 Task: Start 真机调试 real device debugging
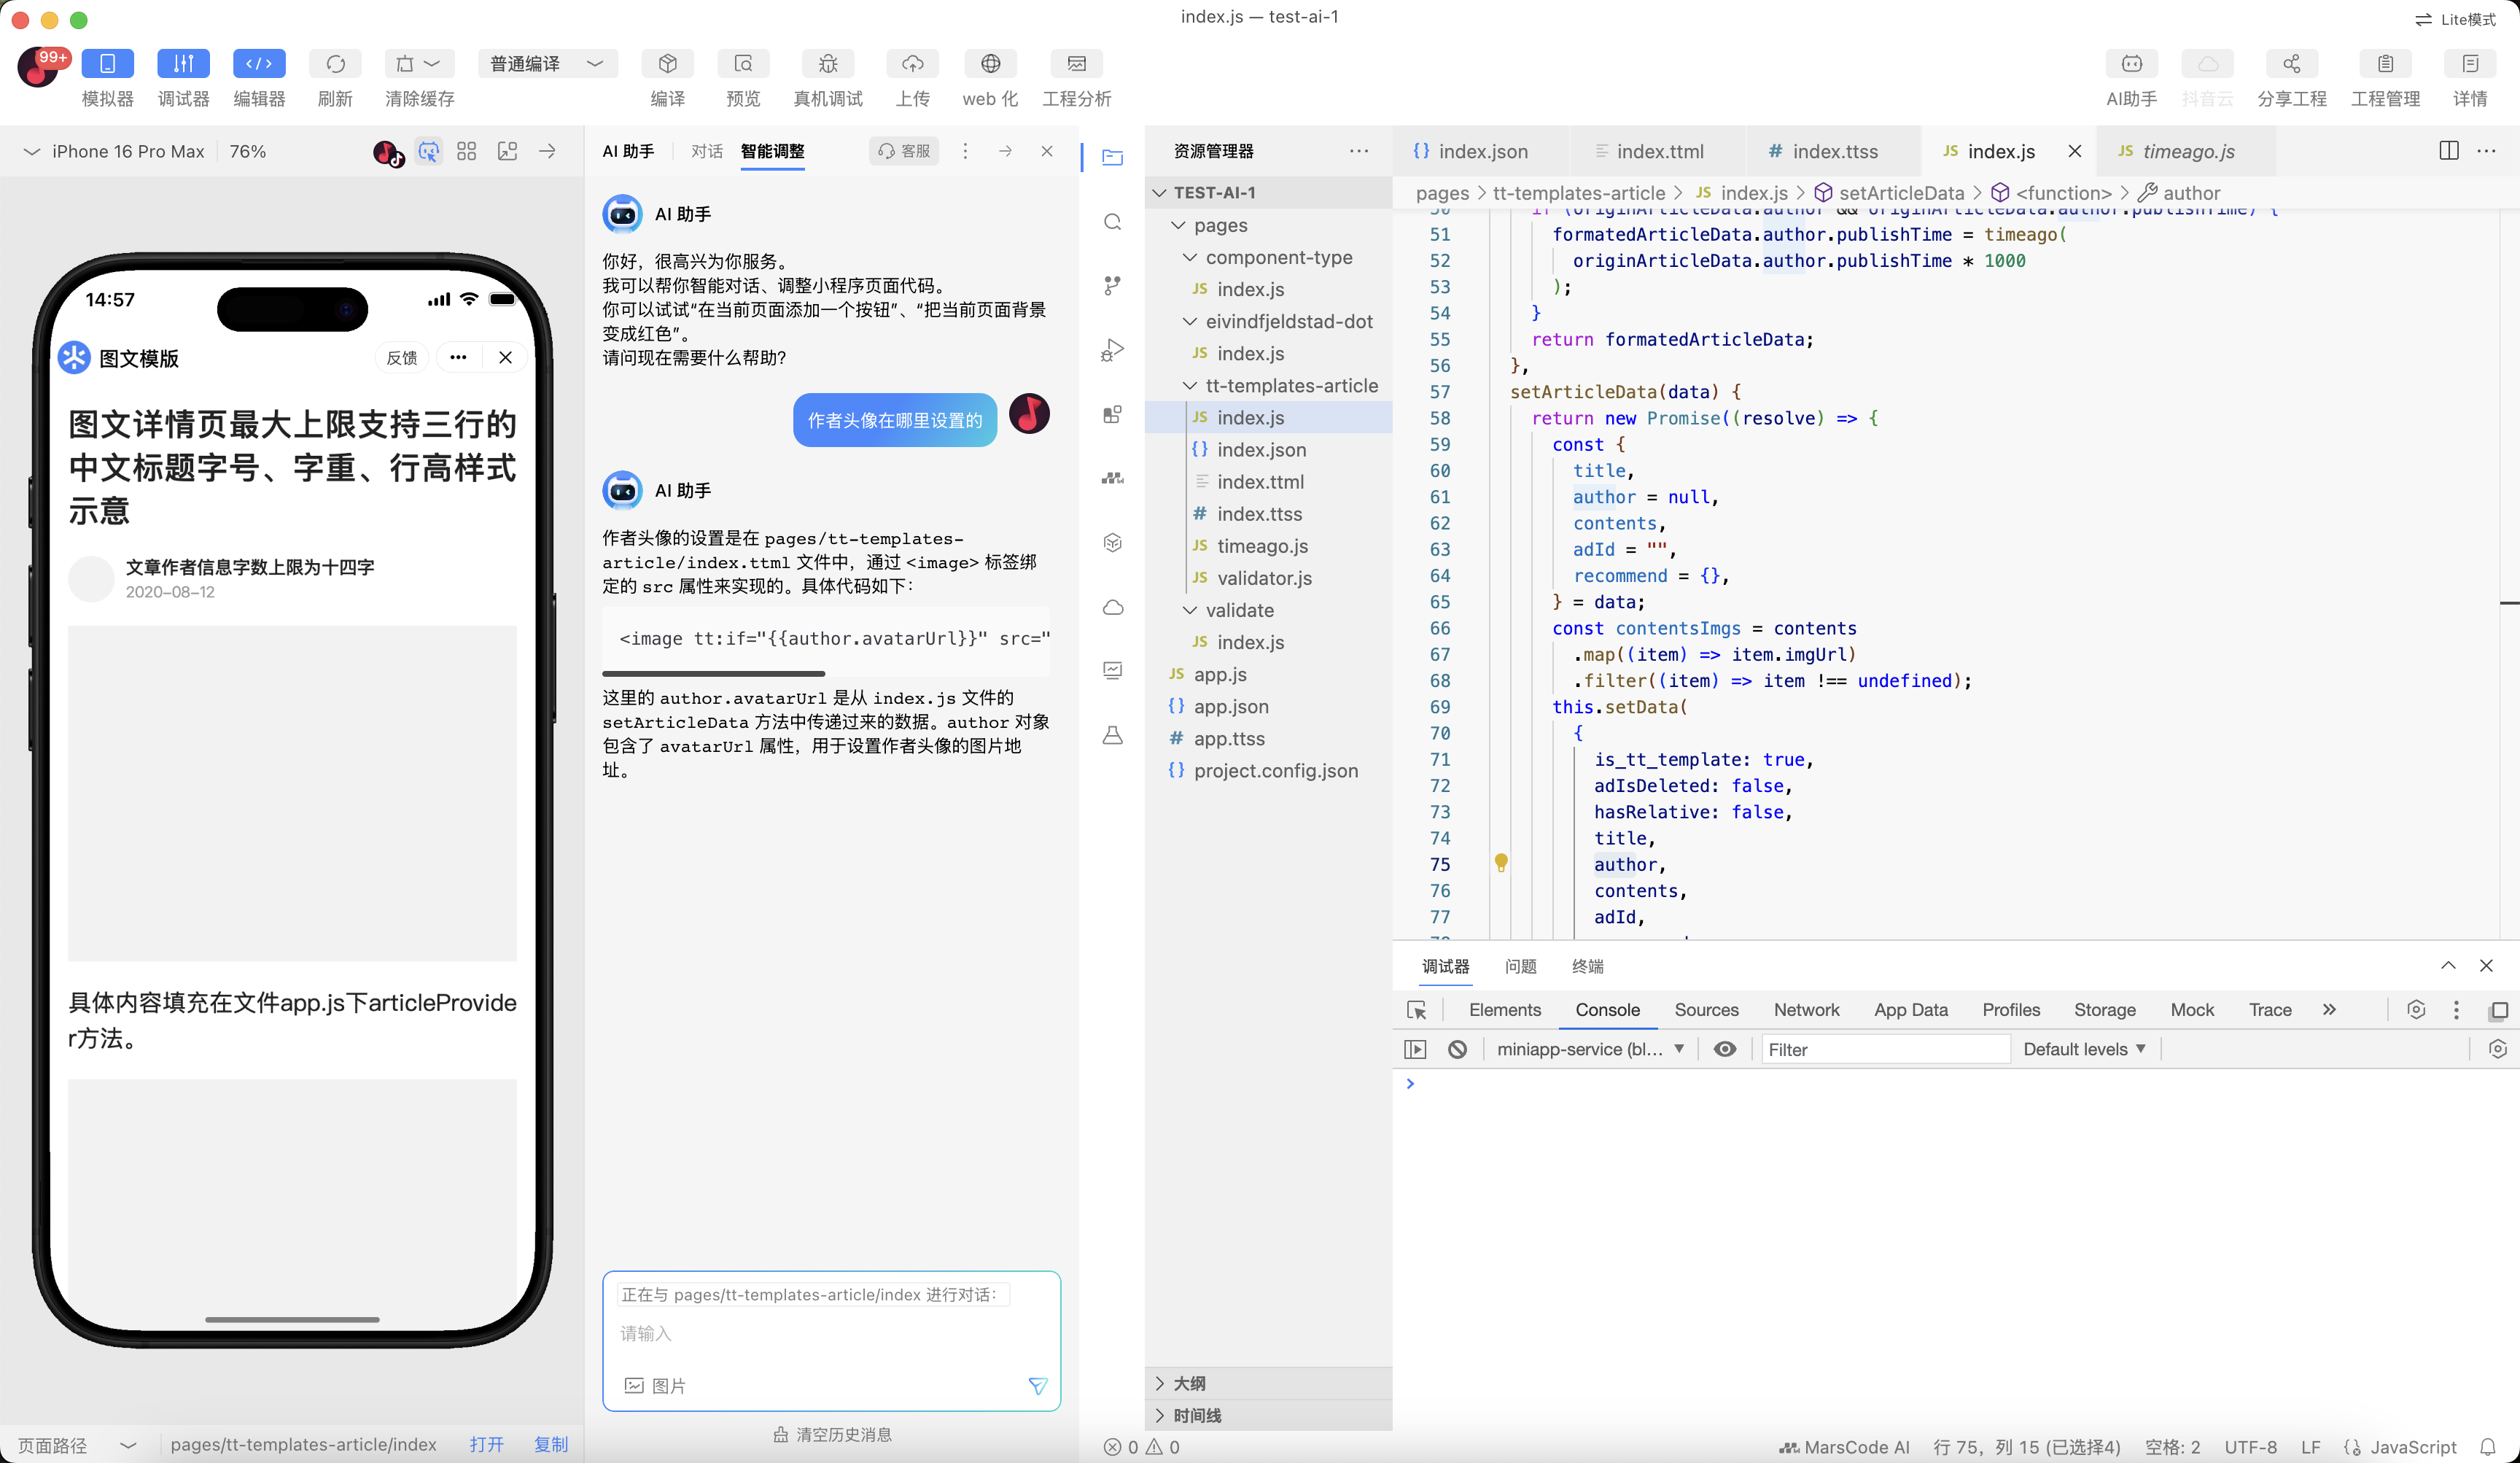(828, 64)
